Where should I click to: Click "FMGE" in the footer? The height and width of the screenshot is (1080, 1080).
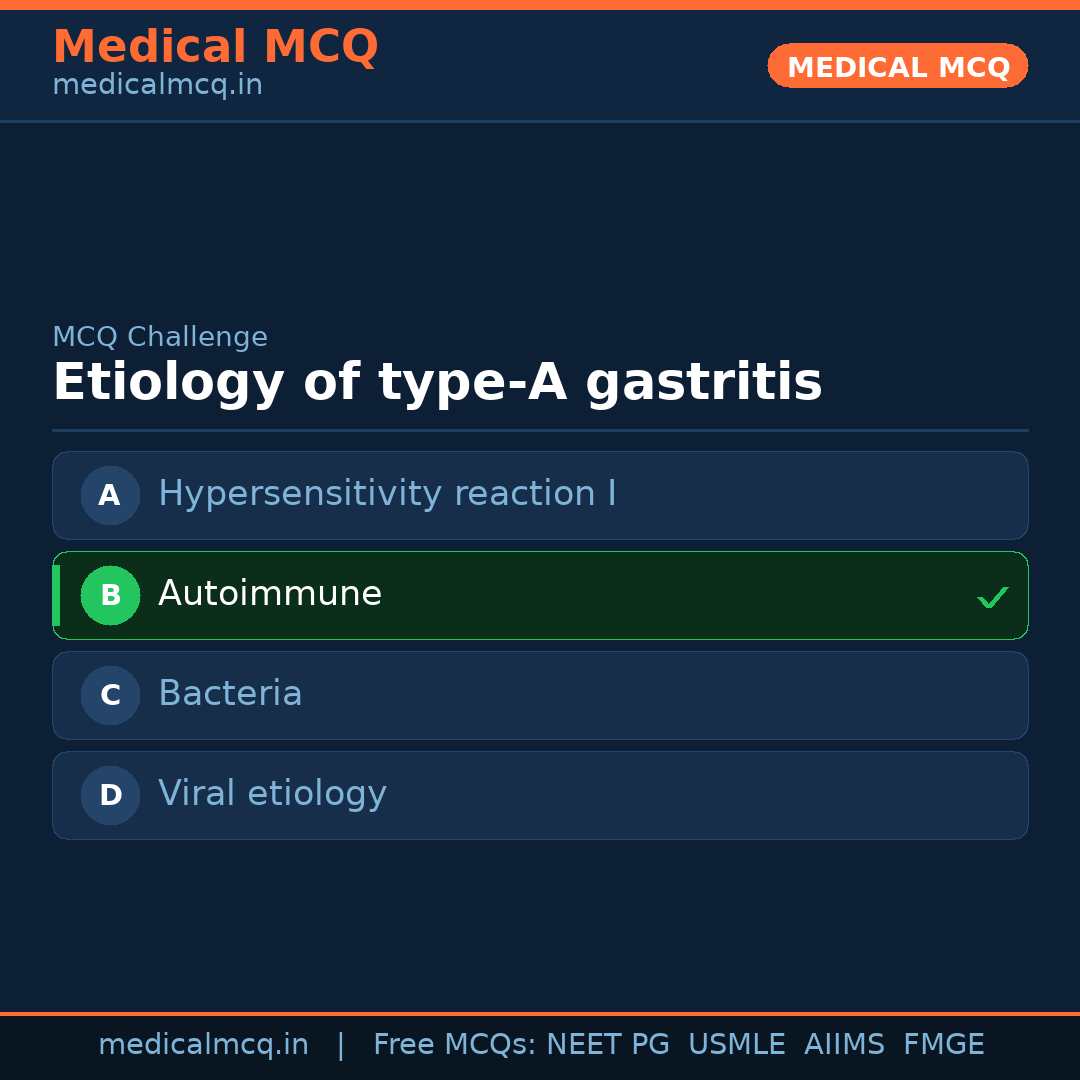[944, 1045]
